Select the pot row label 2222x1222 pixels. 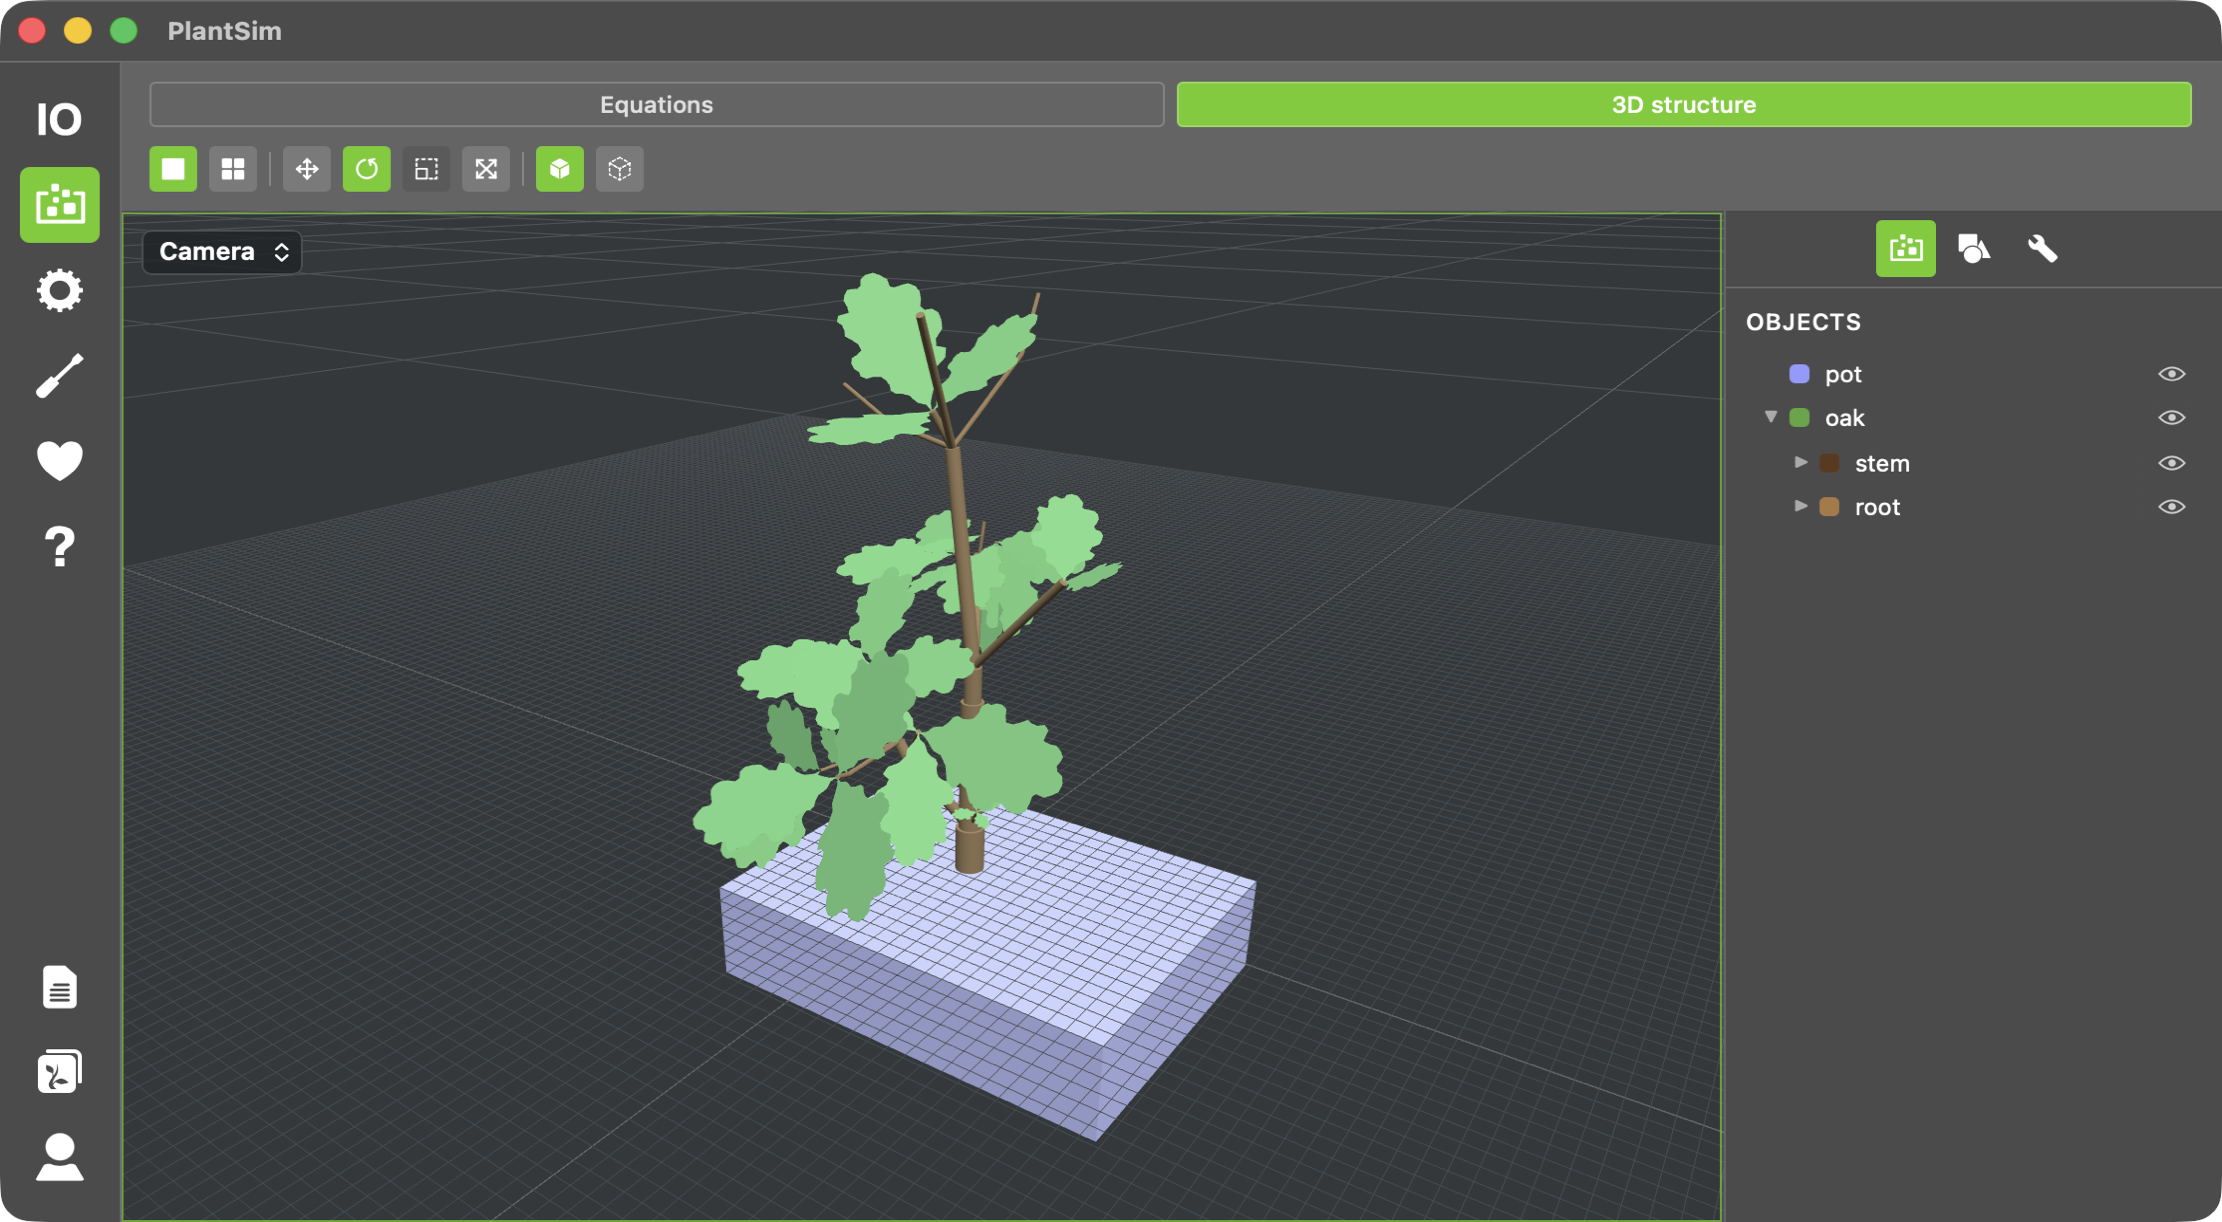(1843, 374)
